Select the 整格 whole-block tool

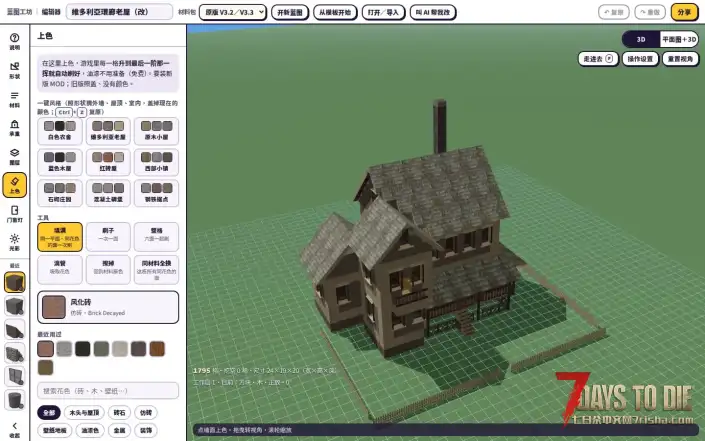[x=156, y=237]
